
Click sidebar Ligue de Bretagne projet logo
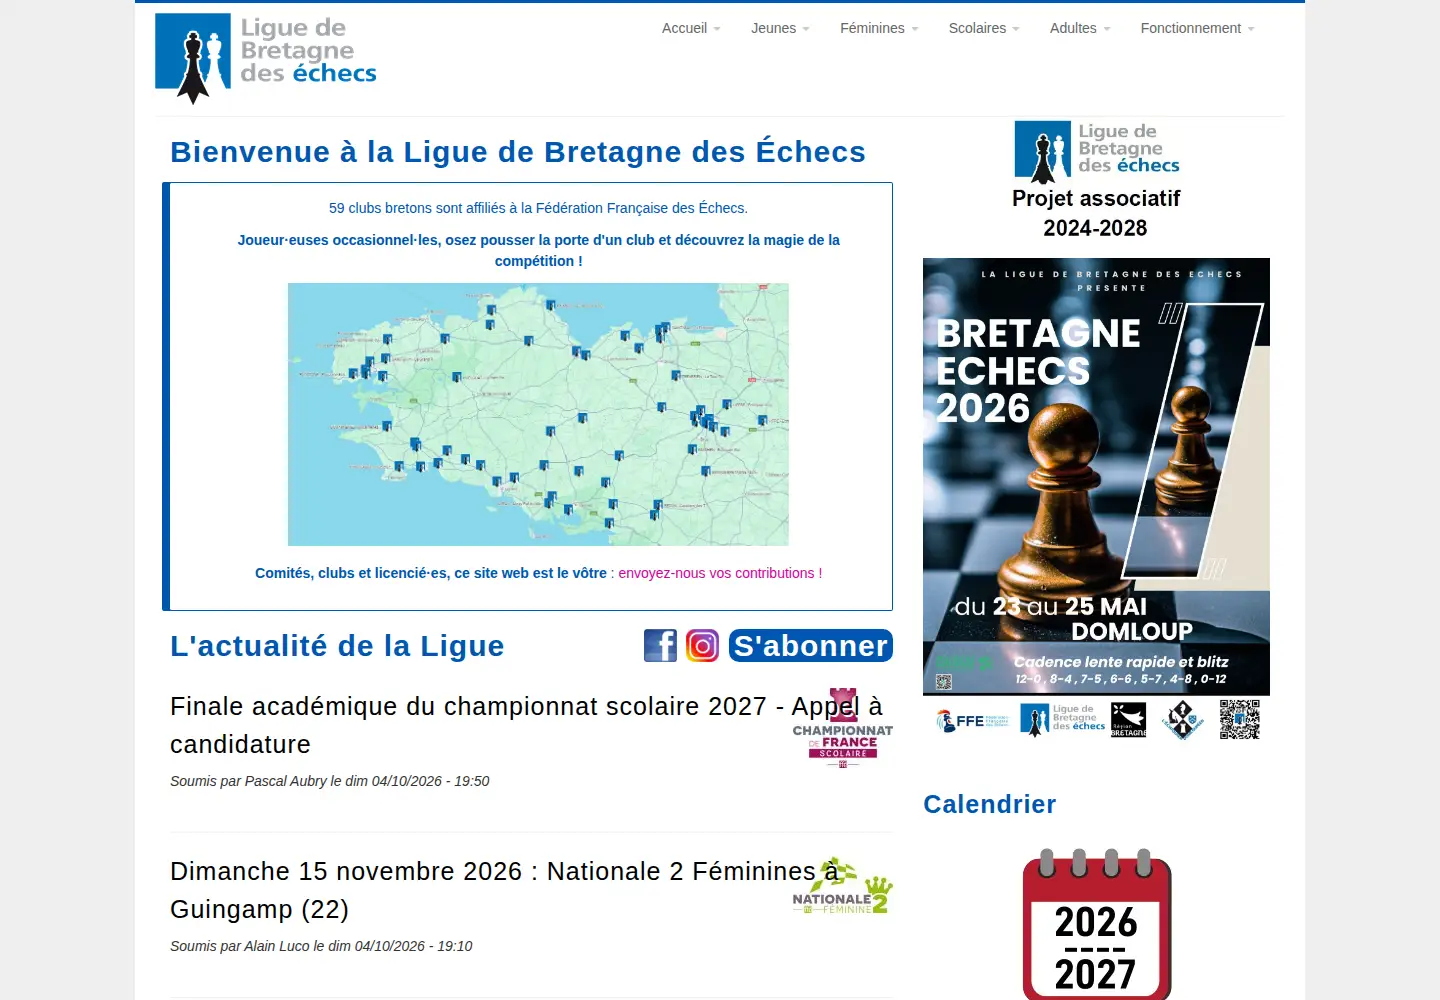tap(1097, 152)
